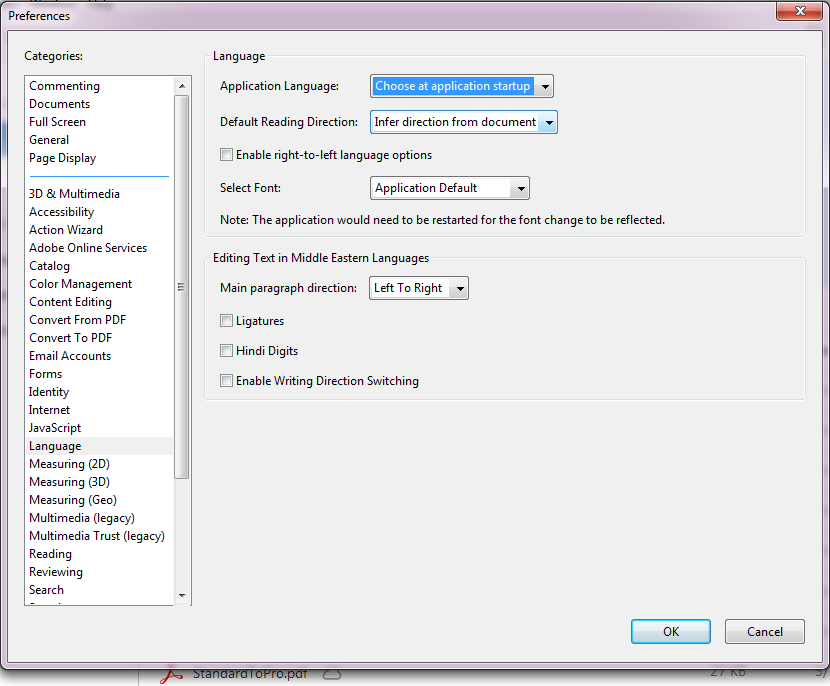The width and height of the screenshot is (830, 686).
Task: Enable right-to-left language options
Action: tap(226, 155)
